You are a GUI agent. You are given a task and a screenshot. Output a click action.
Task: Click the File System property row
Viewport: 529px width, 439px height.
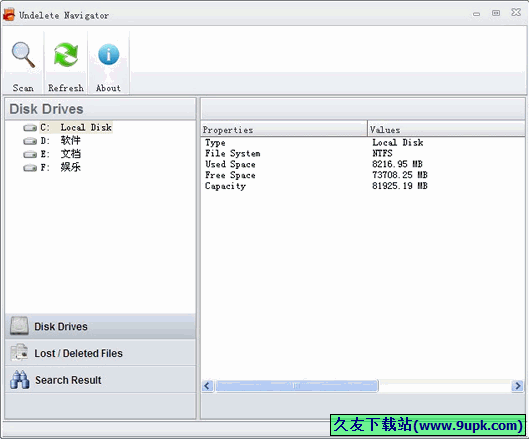click(363, 153)
